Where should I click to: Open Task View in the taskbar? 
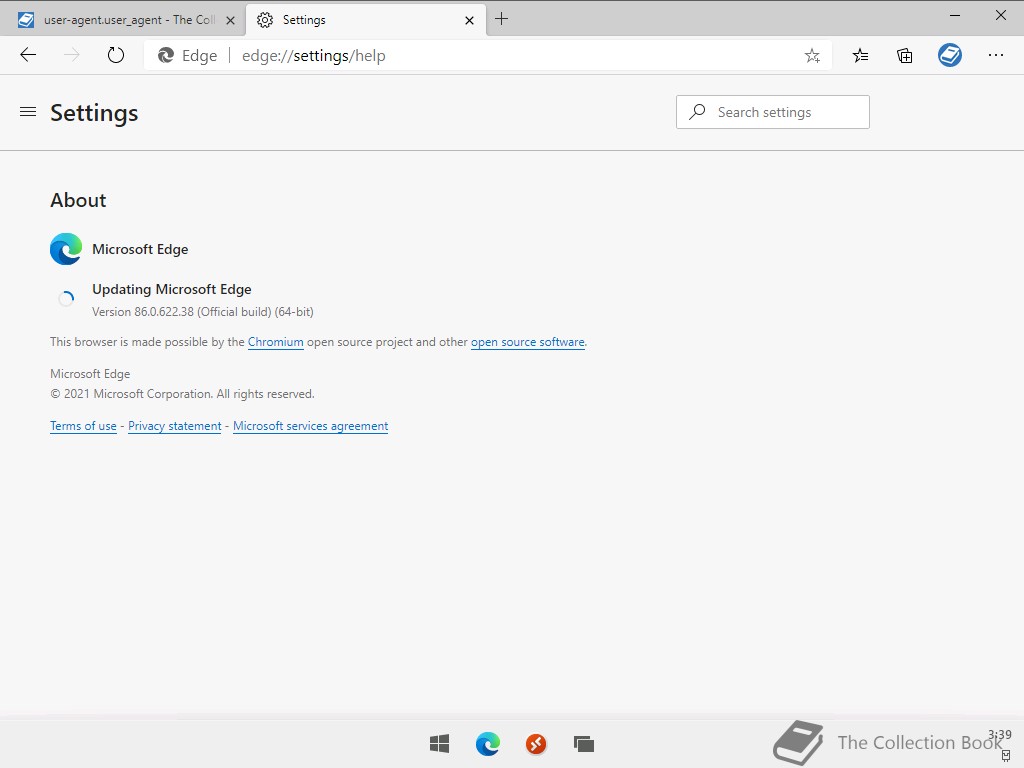tap(584, 743)
